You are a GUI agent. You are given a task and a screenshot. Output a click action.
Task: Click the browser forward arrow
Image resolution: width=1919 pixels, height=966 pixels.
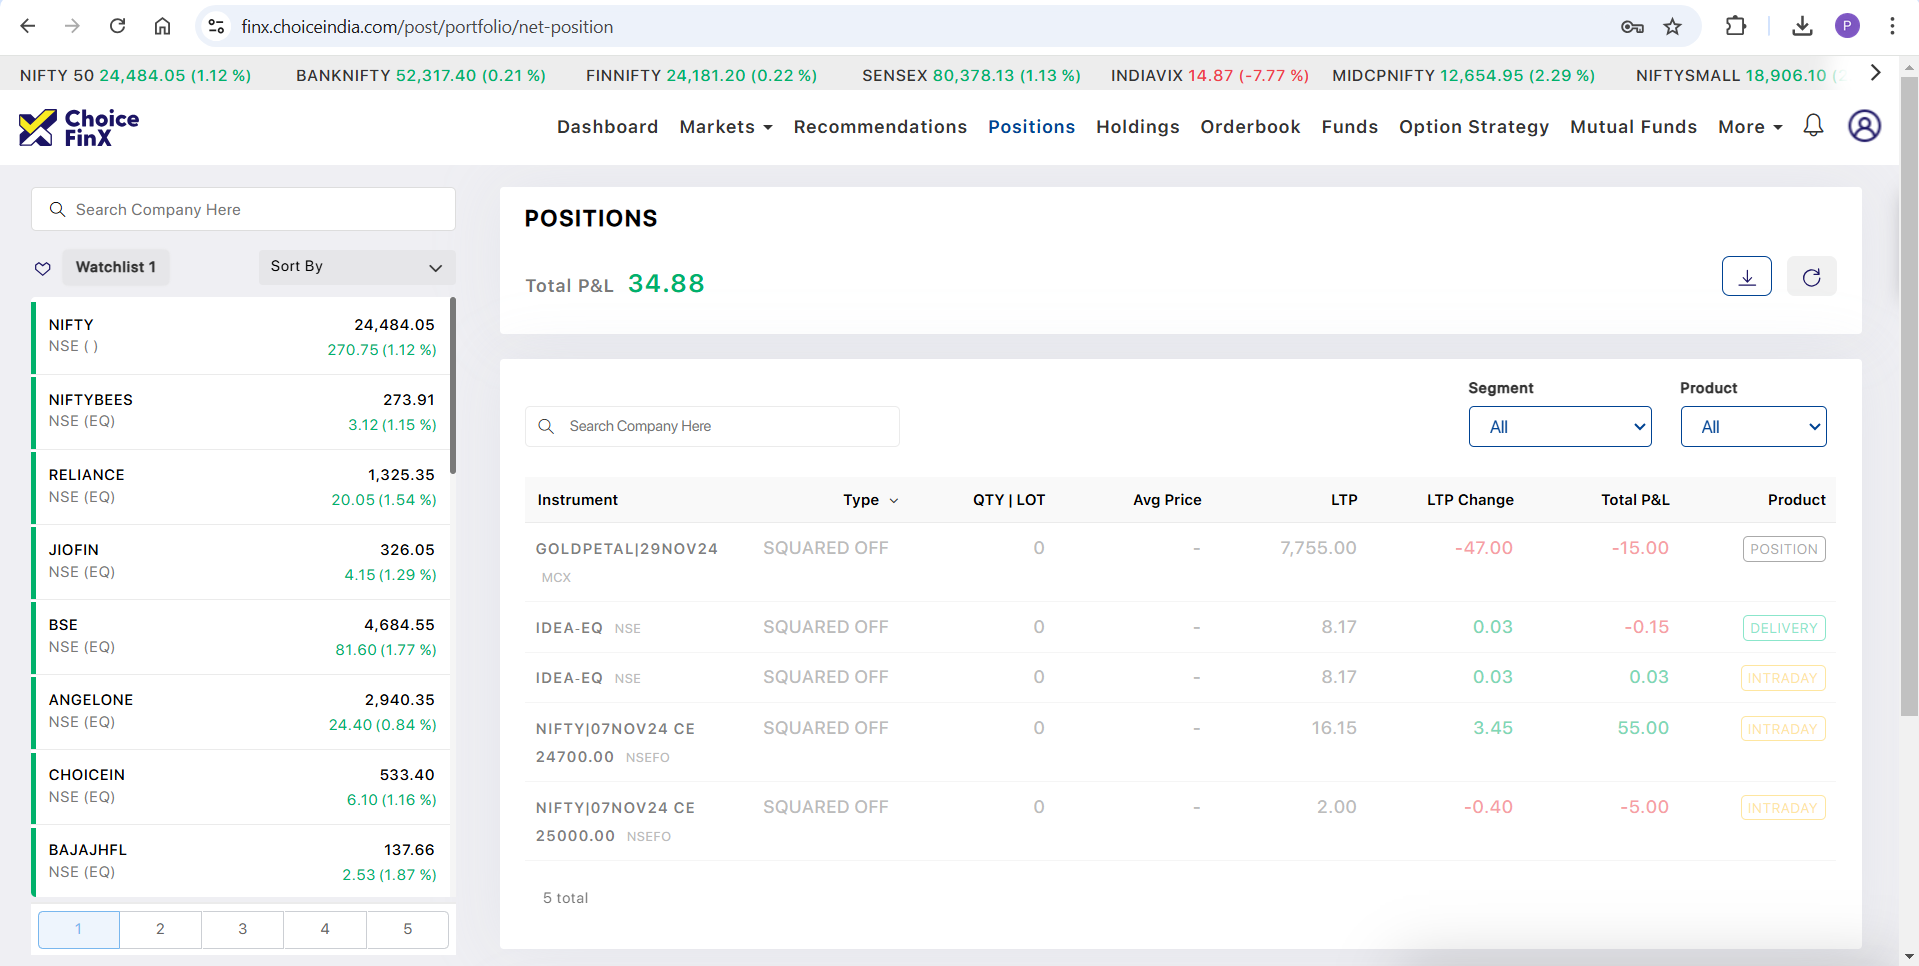tap(72, 26)
